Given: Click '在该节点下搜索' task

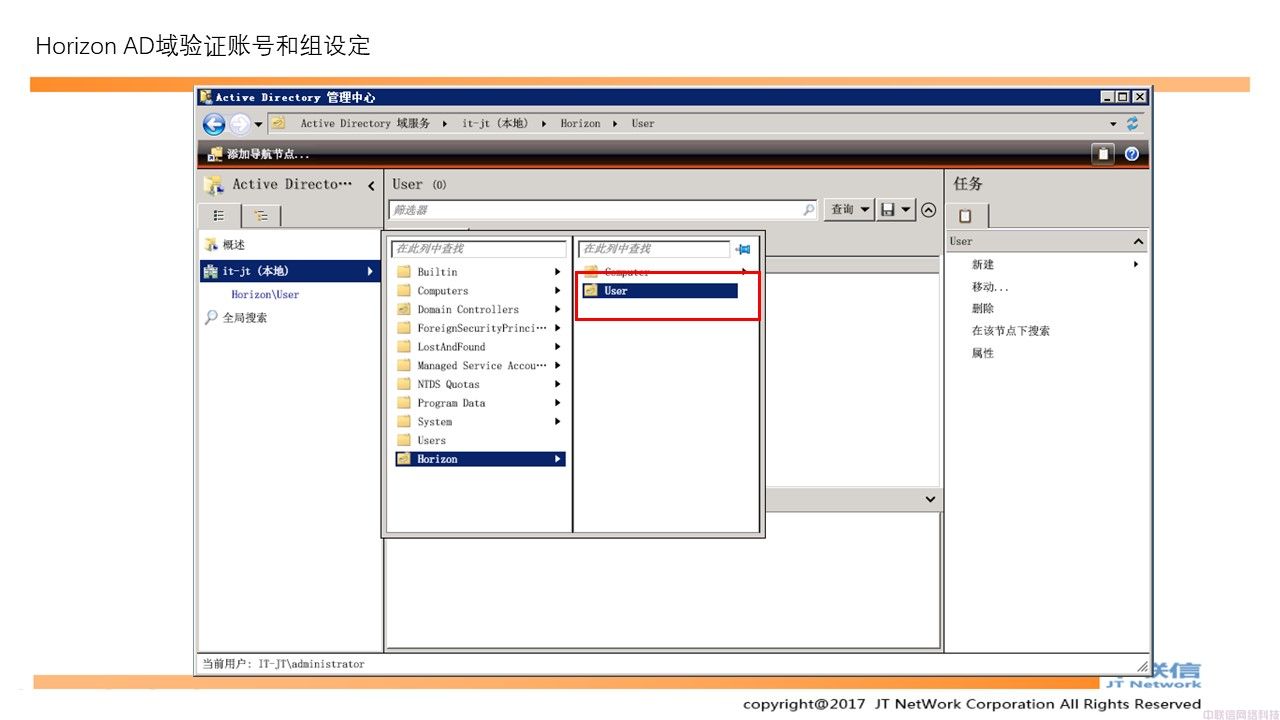Looking at the screenshot, I should (1011, 331).
